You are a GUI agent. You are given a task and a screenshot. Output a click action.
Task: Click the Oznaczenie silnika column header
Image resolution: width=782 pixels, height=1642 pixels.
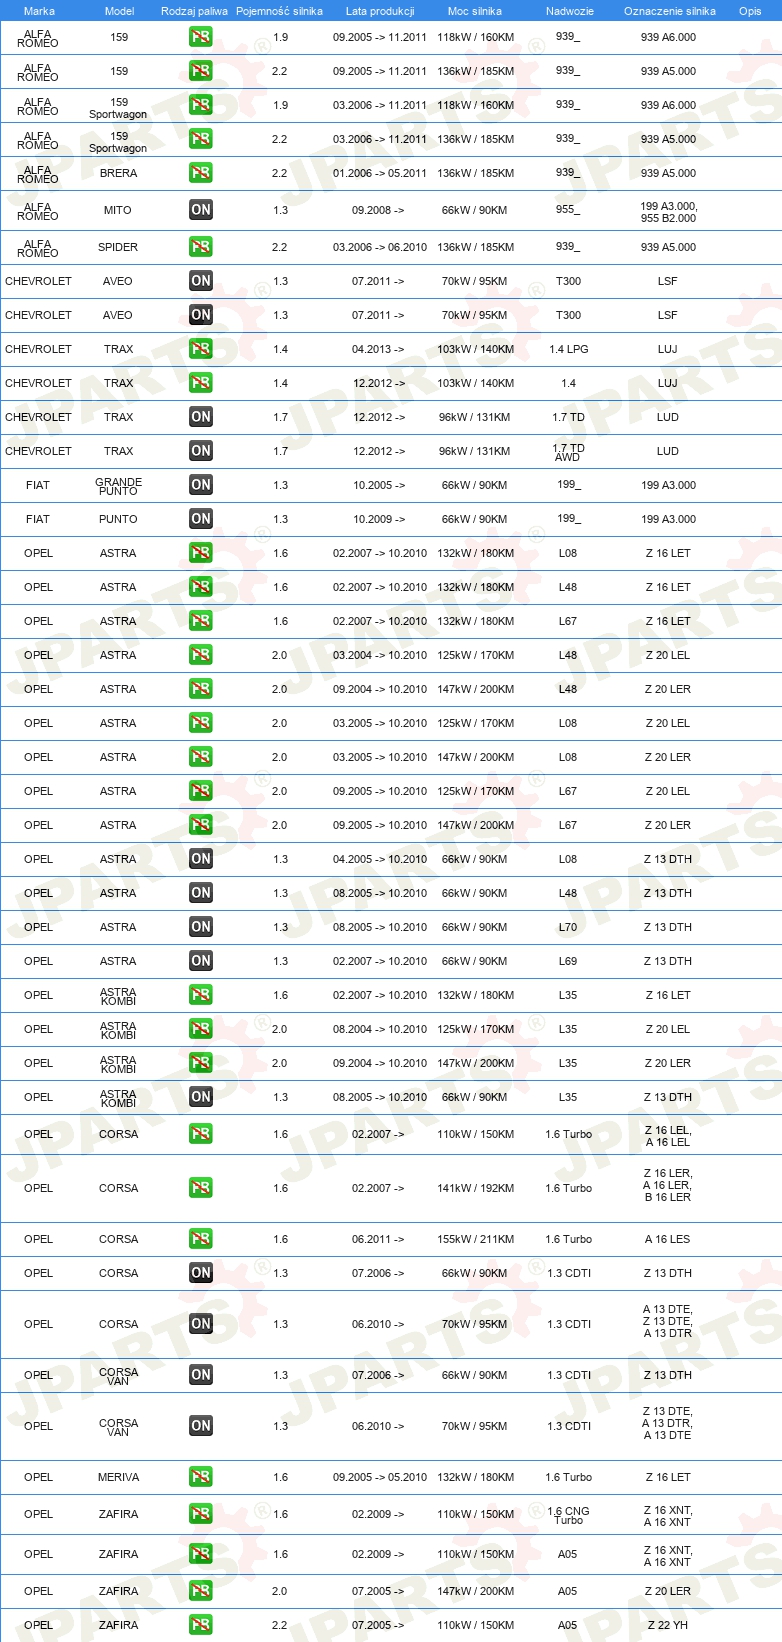(x=670, y=11)
